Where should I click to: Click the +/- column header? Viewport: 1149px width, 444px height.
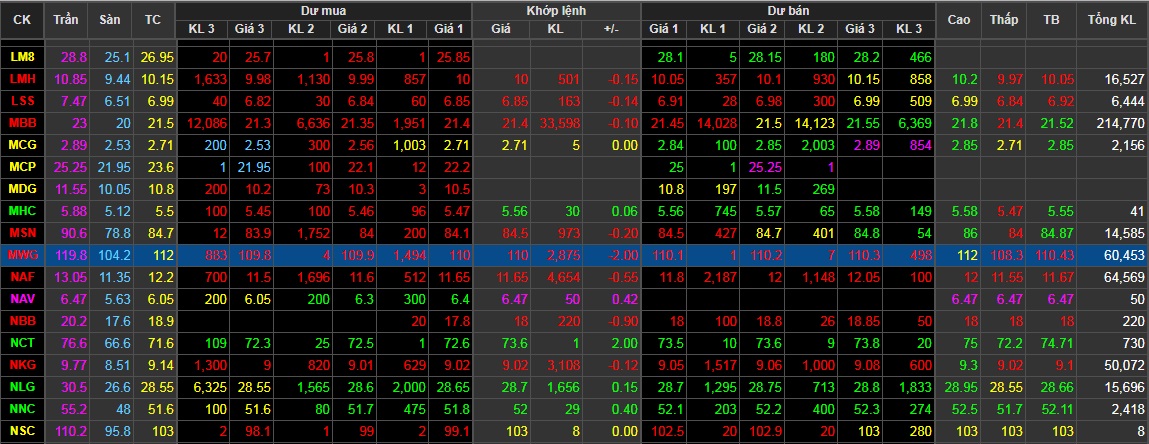(x=611, y=29)
